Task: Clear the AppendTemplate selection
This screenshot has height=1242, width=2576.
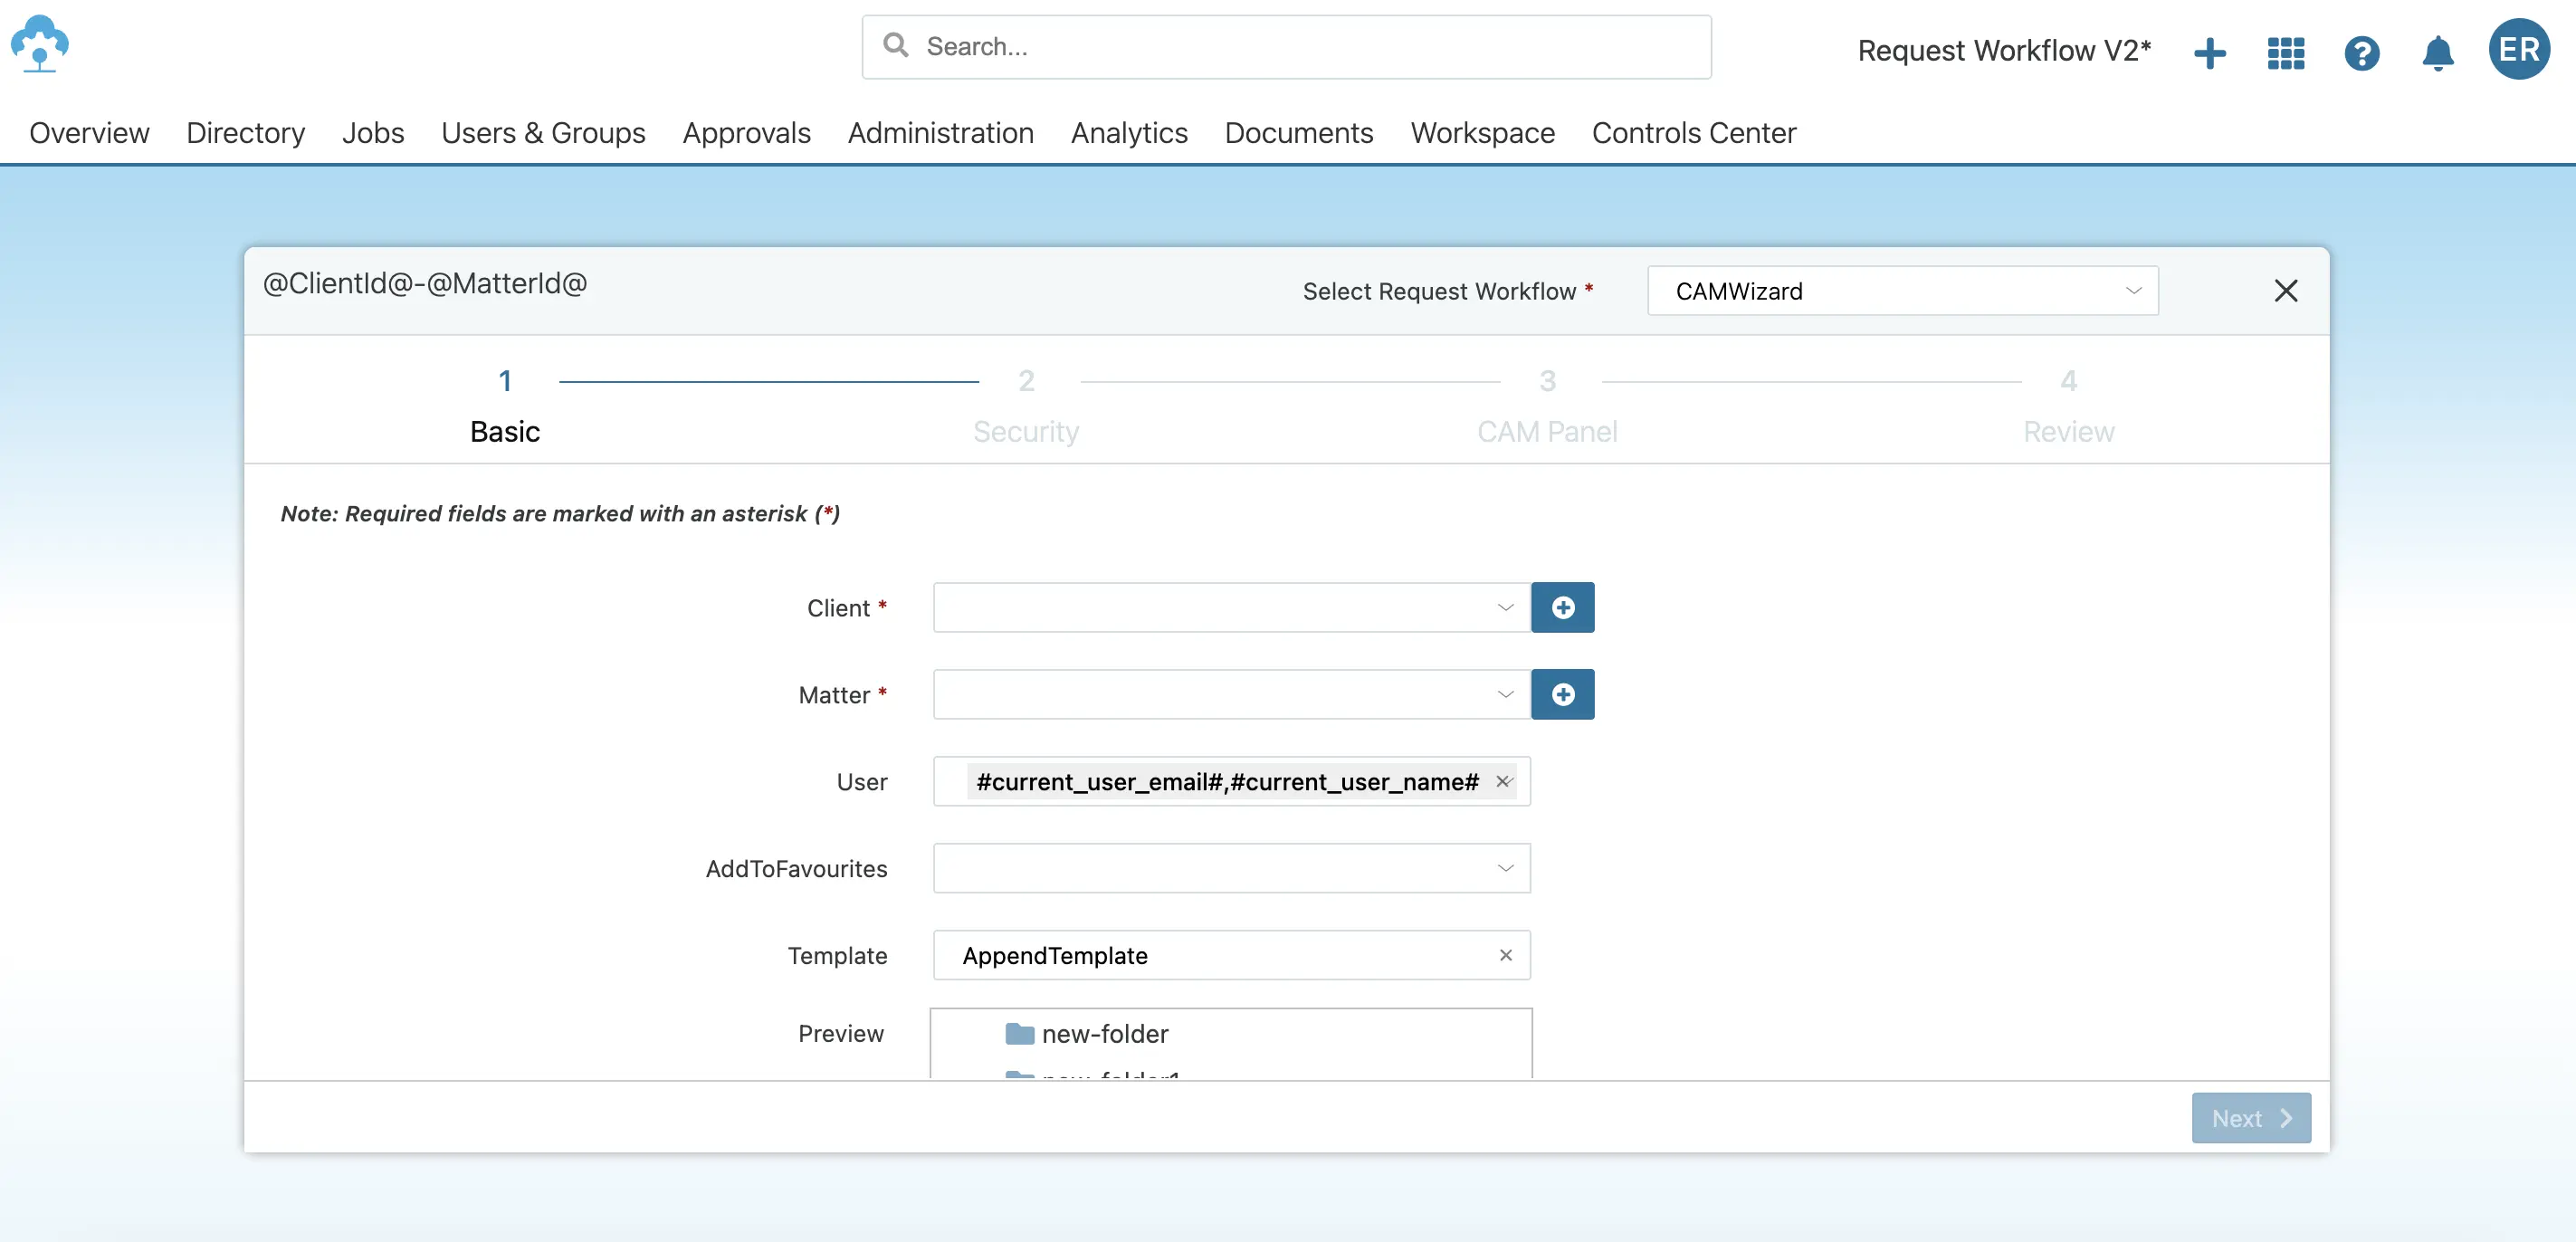Action: [1505, 955]
